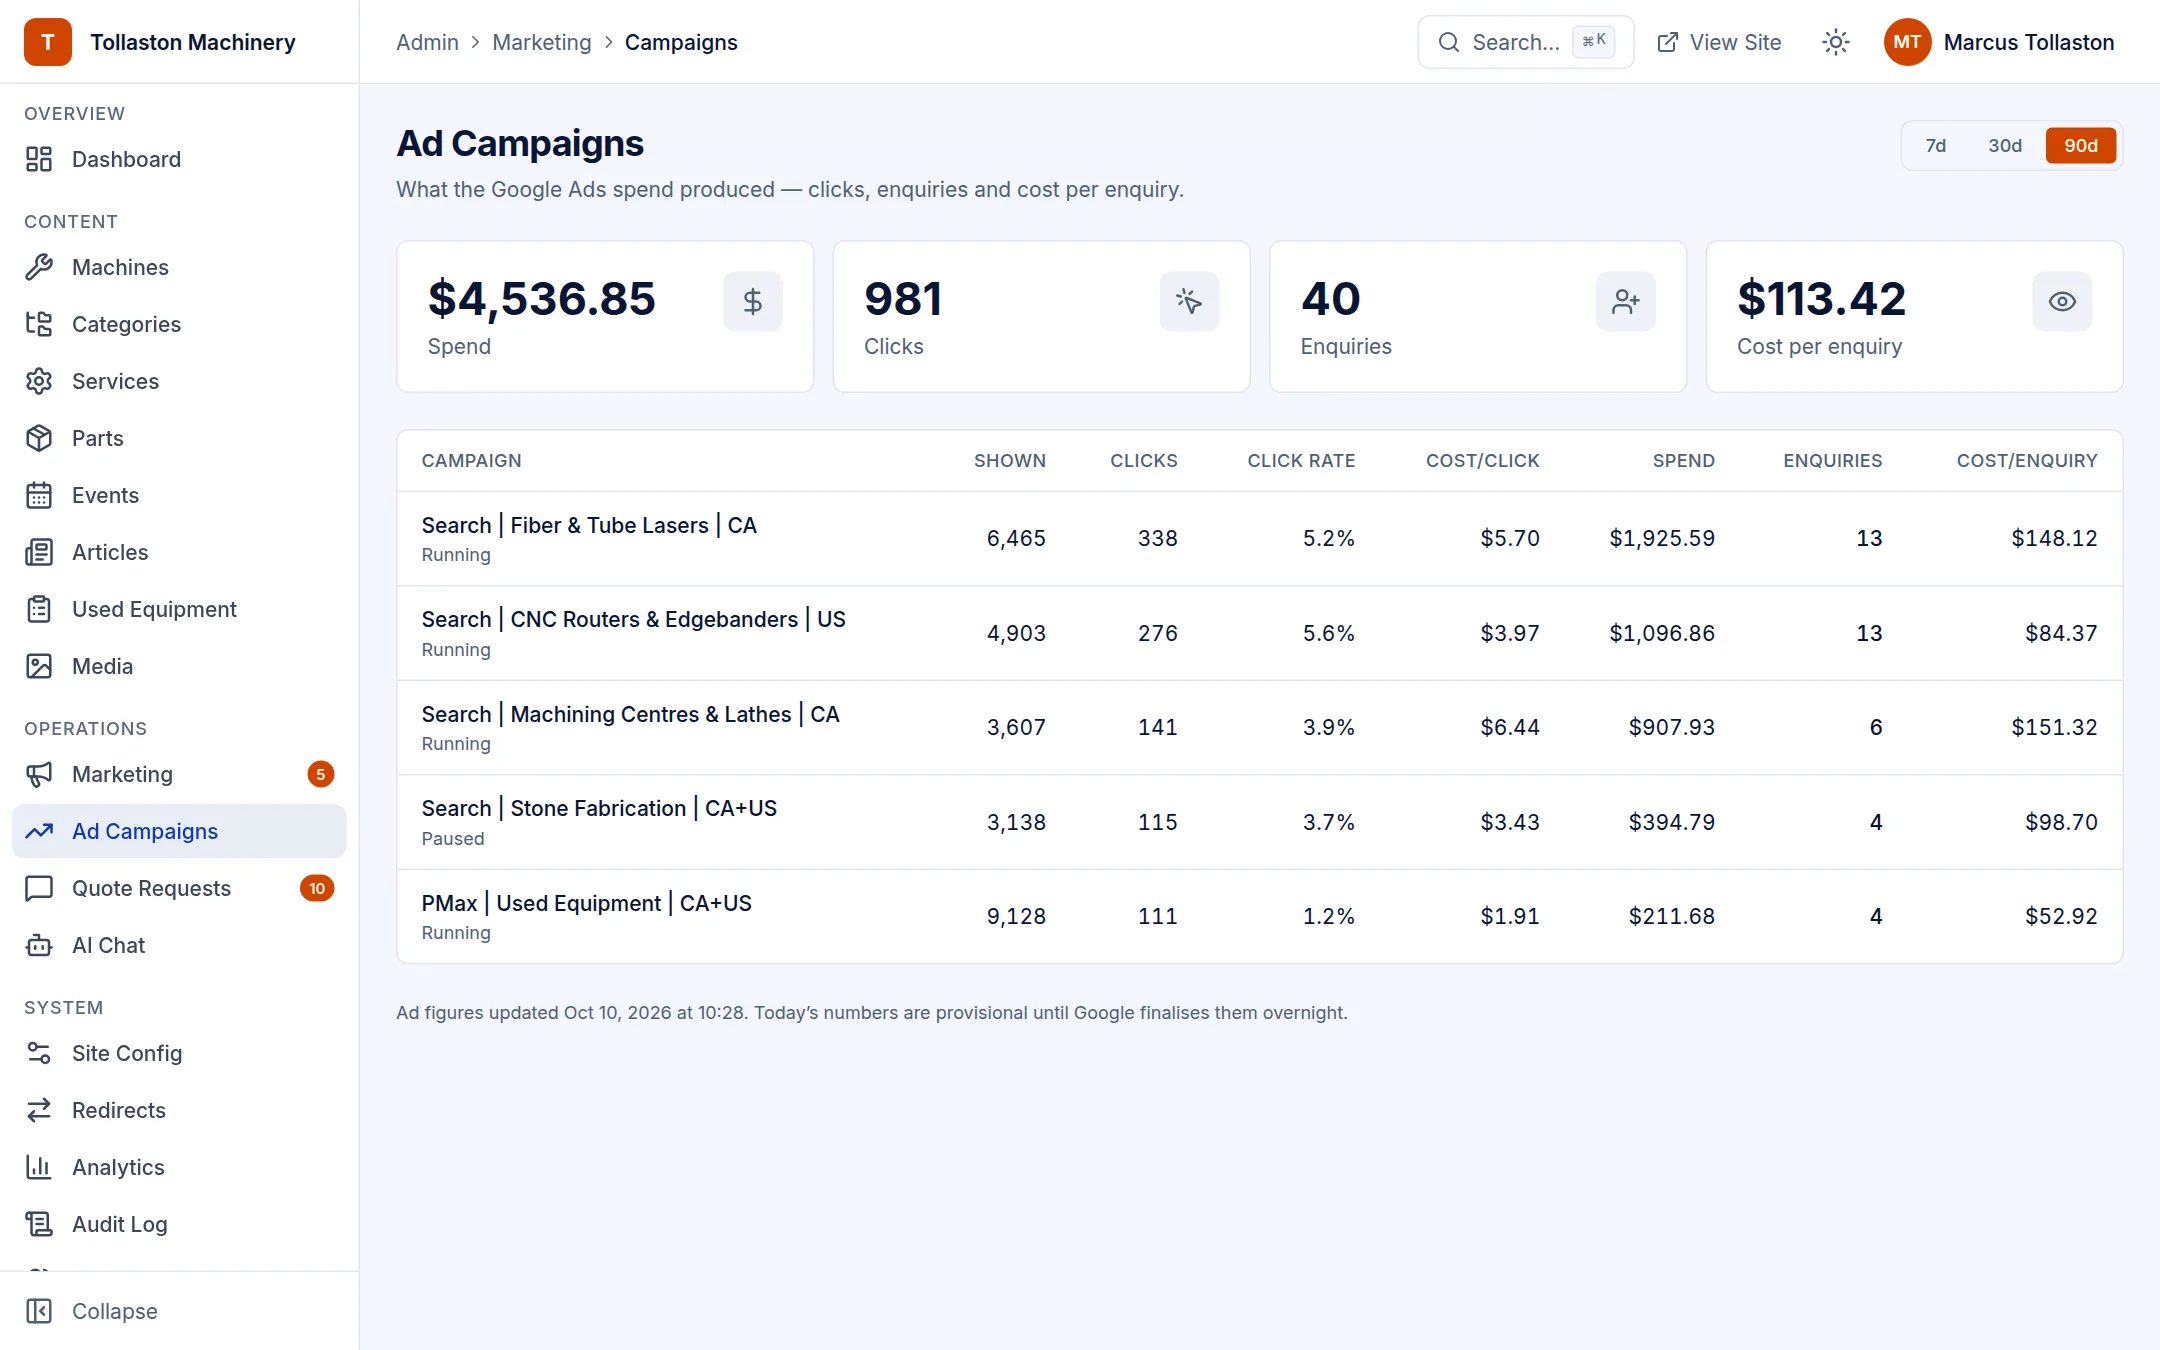Open Marcus Tollaston user menu
Viewport: 2160px width, 1350px height.
point(2000,42)
